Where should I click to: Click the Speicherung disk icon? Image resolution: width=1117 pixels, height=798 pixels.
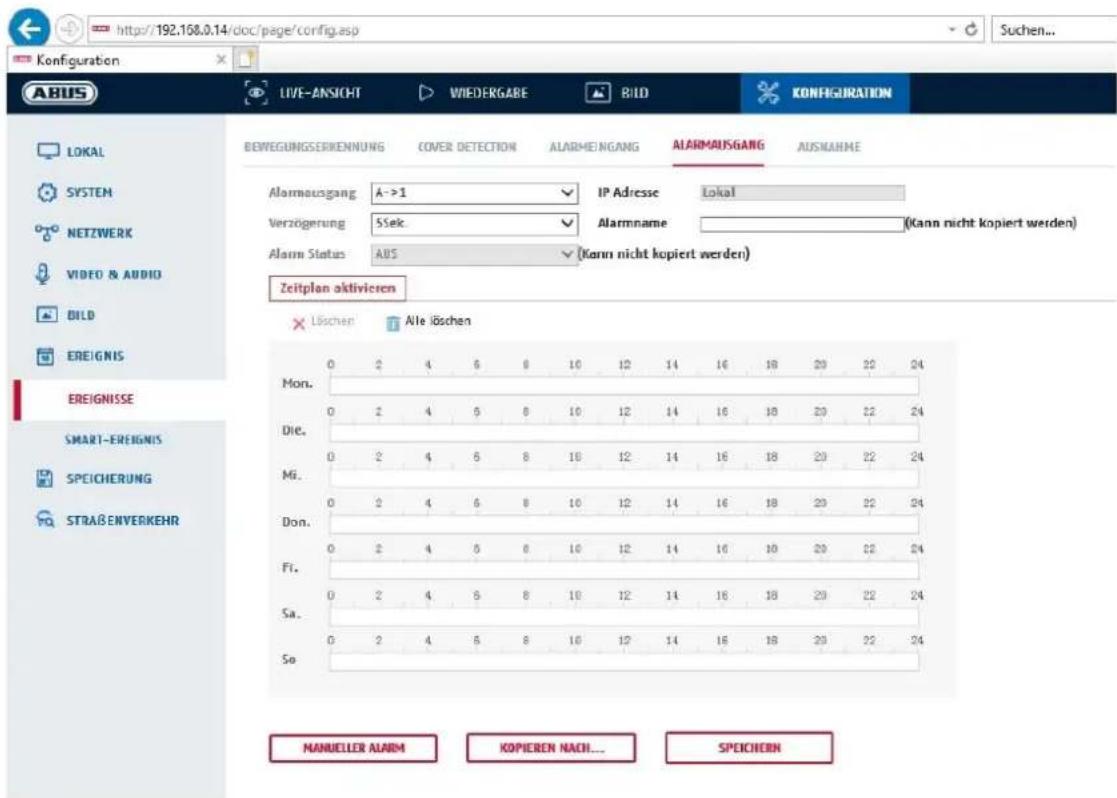[45, 478]
